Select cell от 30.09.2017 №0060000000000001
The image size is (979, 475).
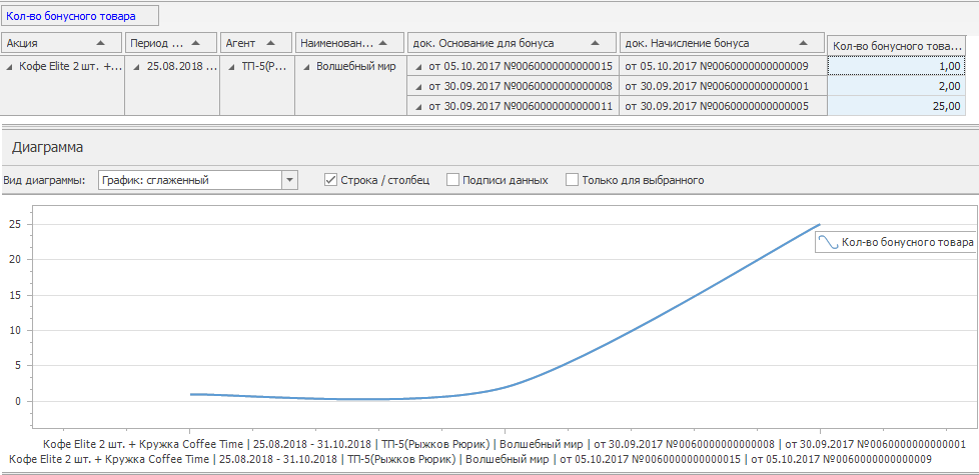(x=724, y=86)
